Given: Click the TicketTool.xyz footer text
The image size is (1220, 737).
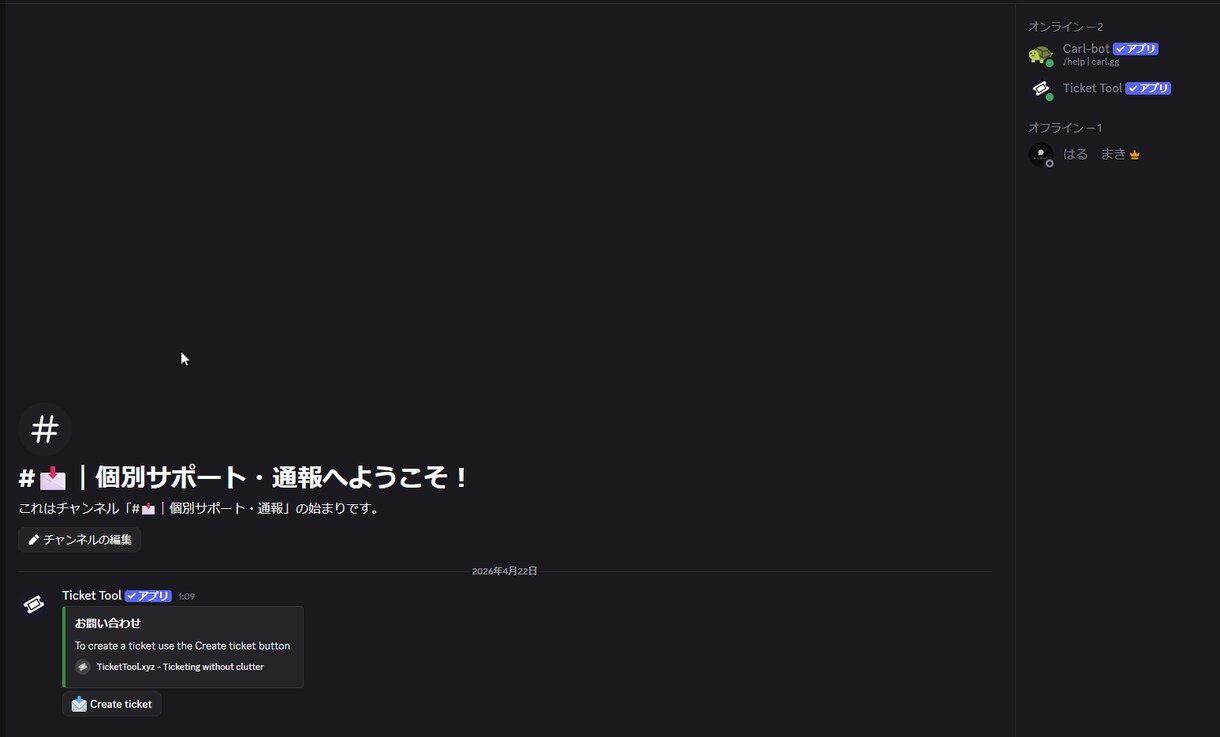Looking at the screenshot, I should pyautogui.click(x=180, y=667).
